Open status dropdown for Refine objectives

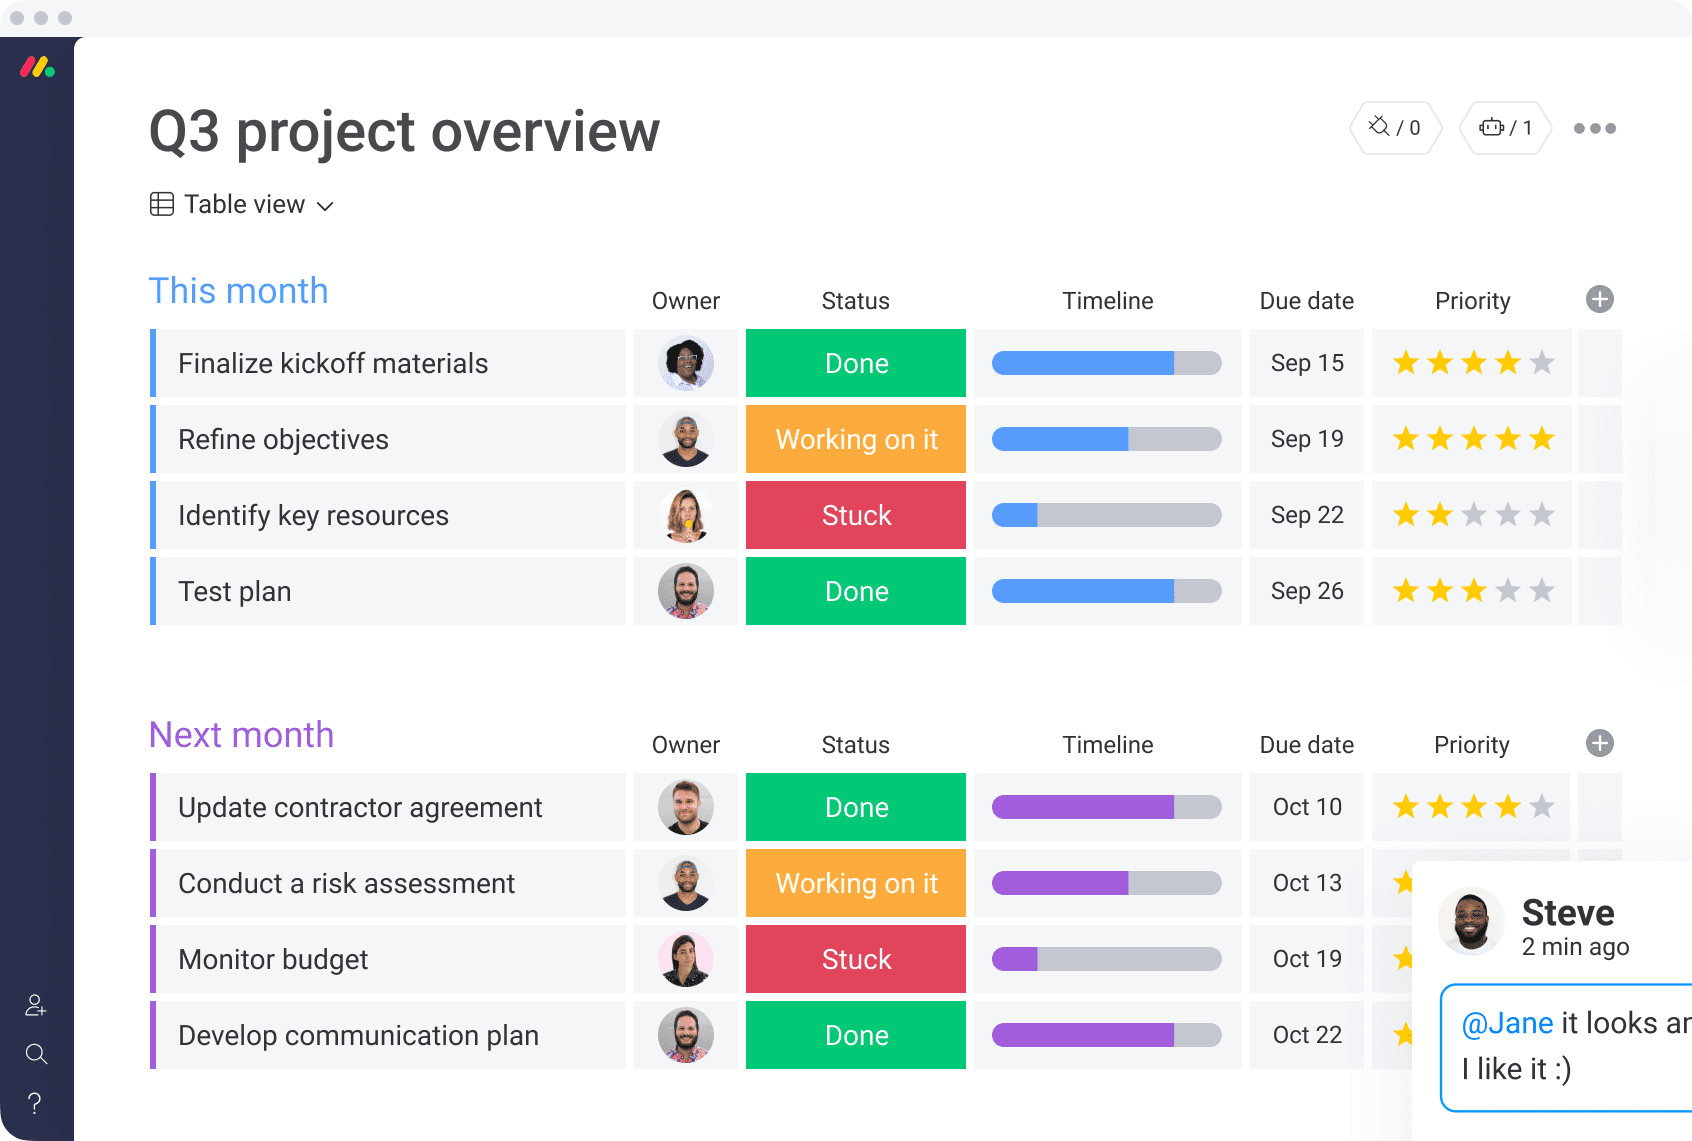[x=856, y=439]
